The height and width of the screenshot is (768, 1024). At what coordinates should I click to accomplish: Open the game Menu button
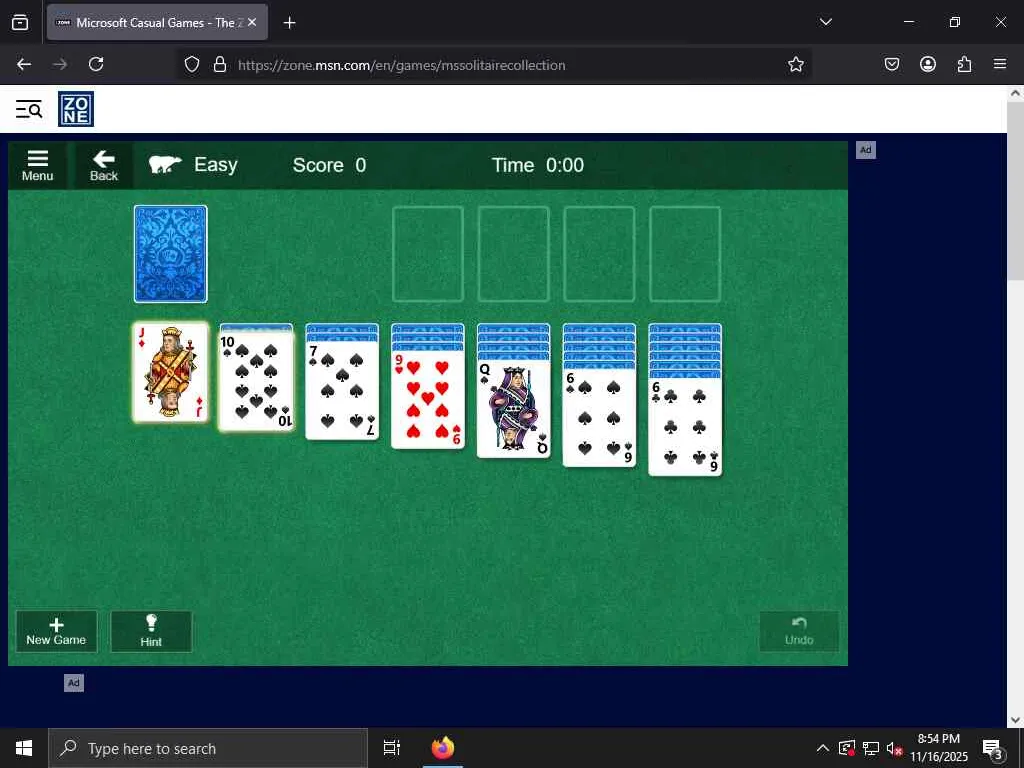point(37,165)
